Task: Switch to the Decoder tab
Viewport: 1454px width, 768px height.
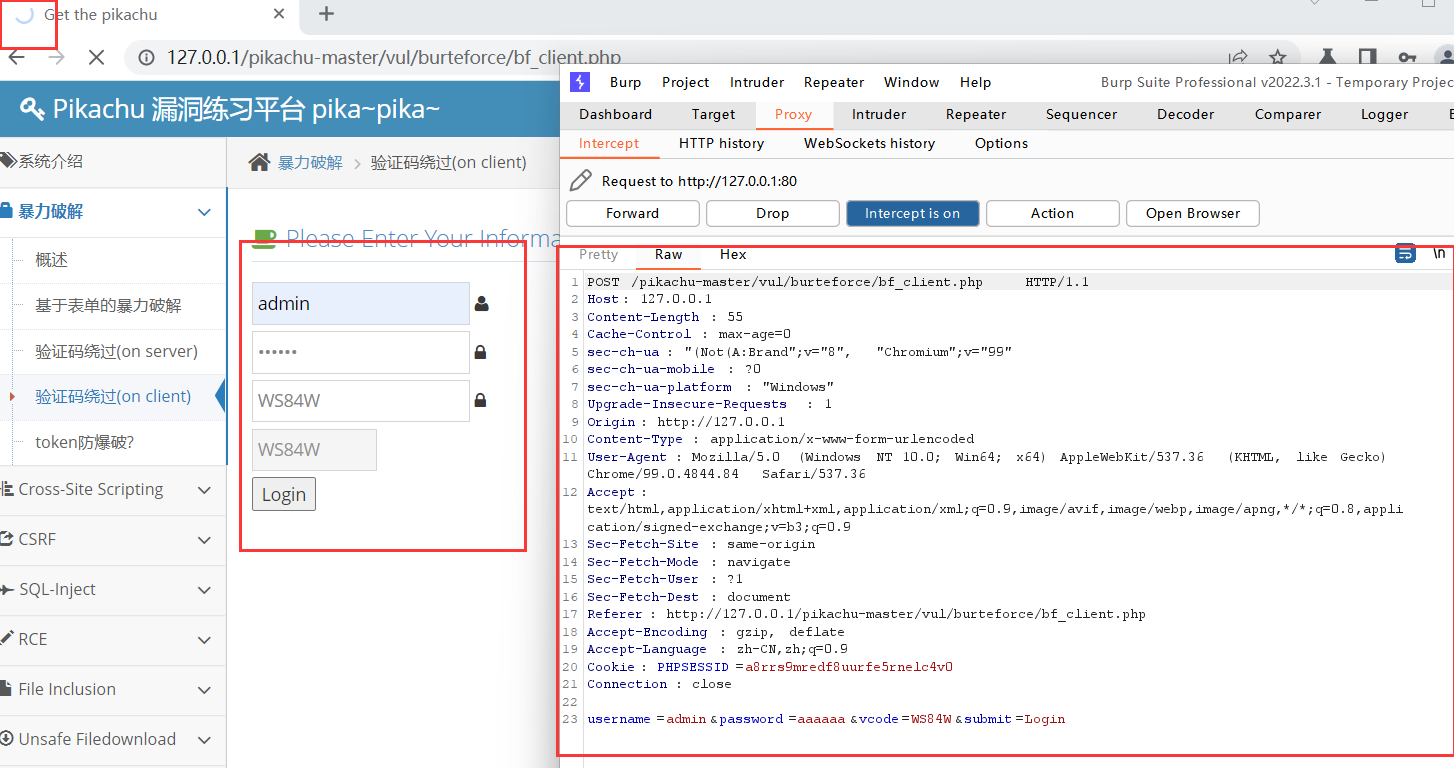Action: tap(1185, 114)
